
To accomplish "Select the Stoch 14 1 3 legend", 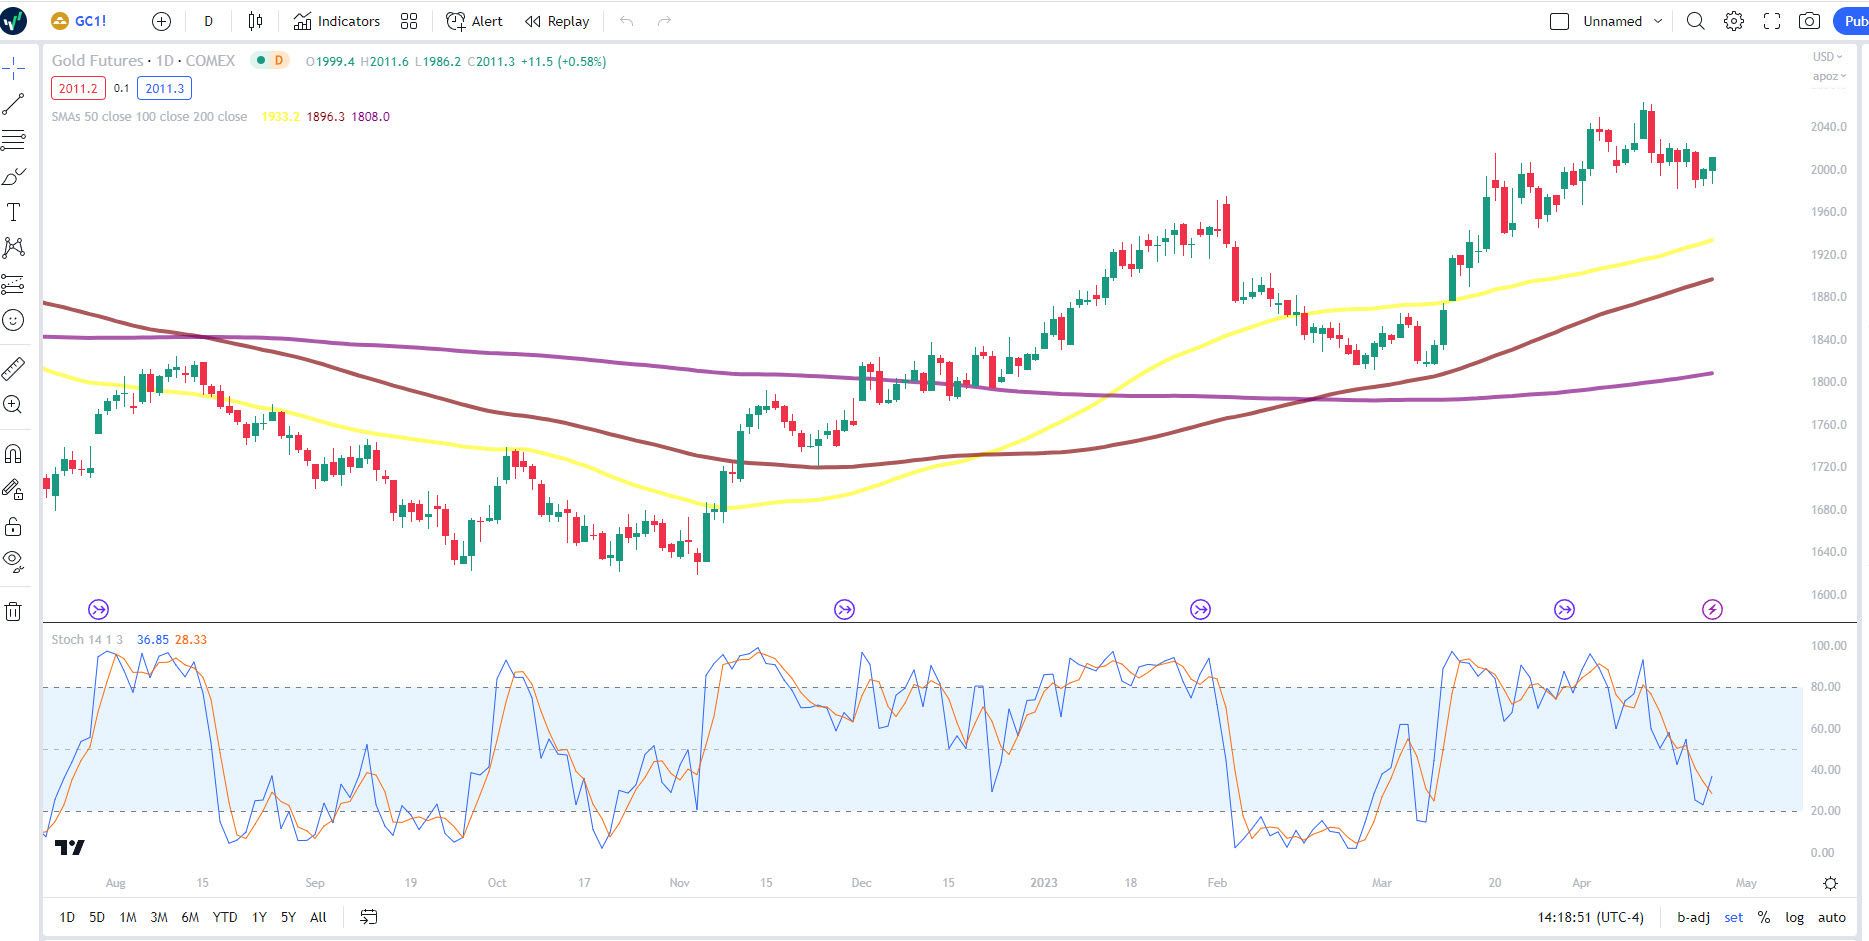I will (87, 640).
